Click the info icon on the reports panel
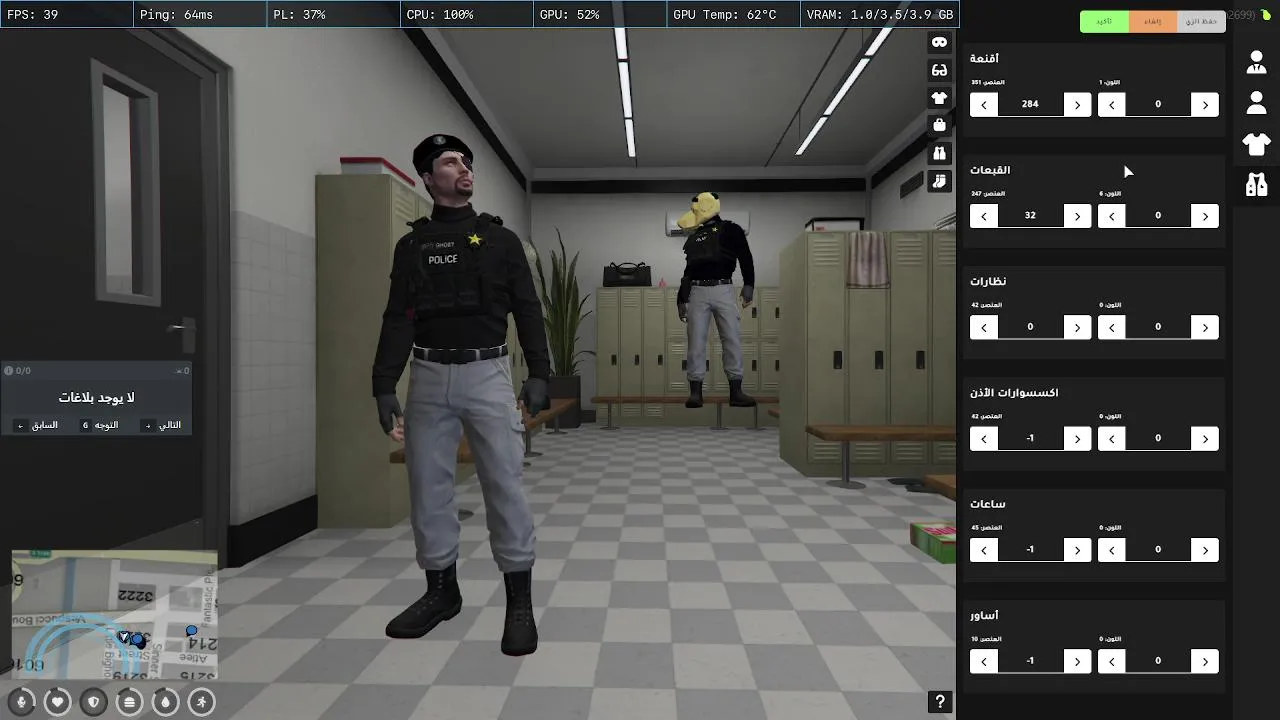Viewport: 1280px width, 720px height. [9, 371]
